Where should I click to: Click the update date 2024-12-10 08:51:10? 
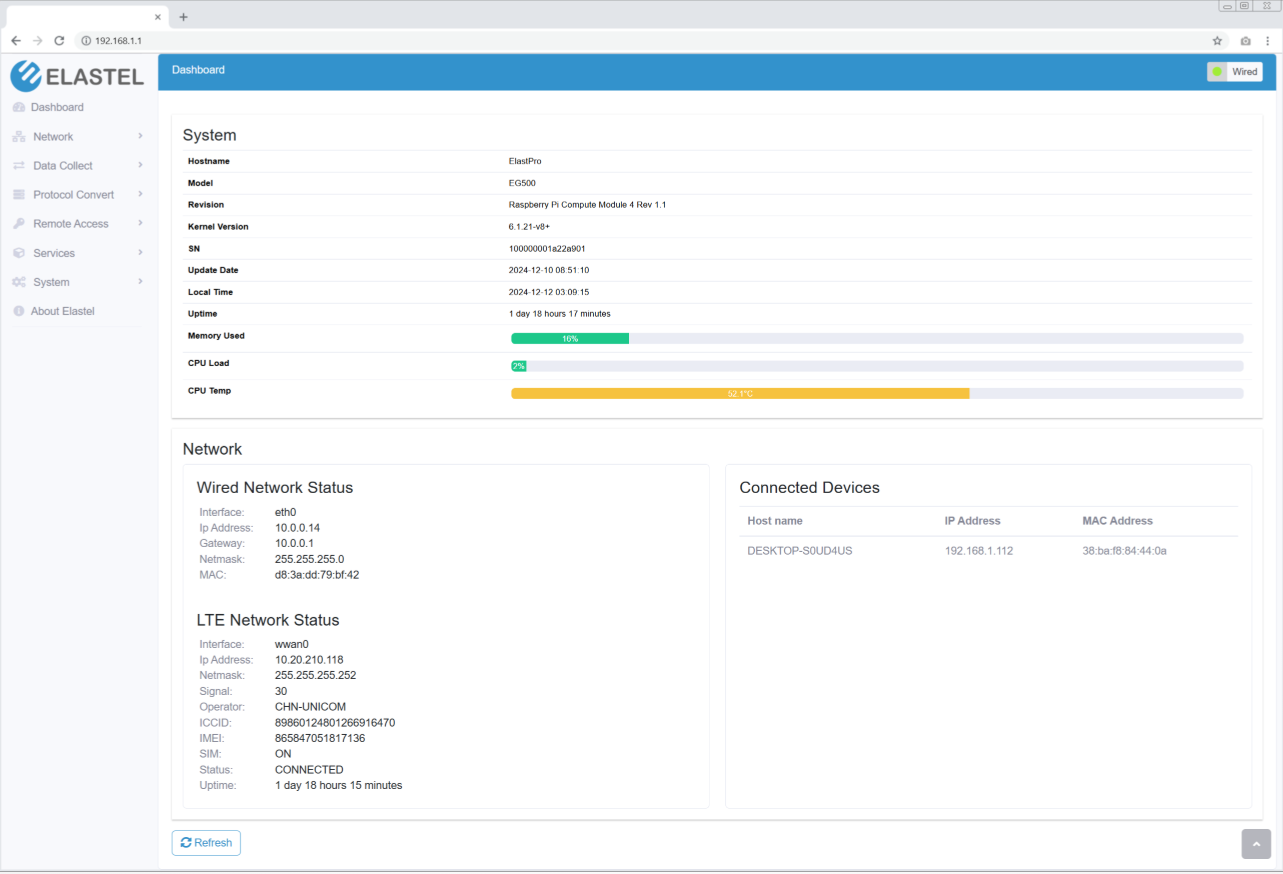point(549,270)
